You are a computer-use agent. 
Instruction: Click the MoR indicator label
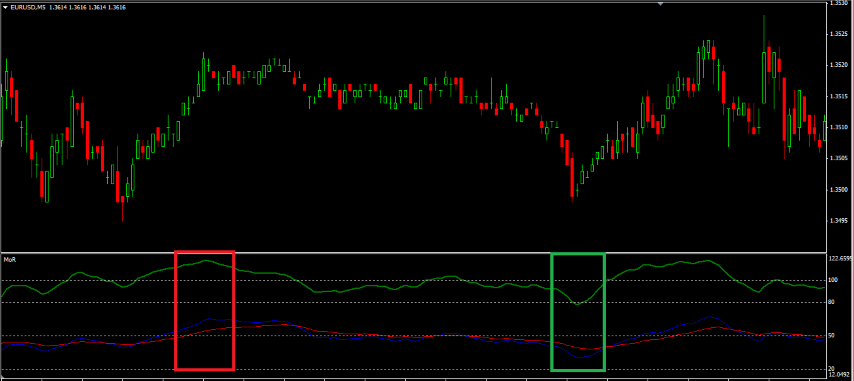[x=9, y=260]
